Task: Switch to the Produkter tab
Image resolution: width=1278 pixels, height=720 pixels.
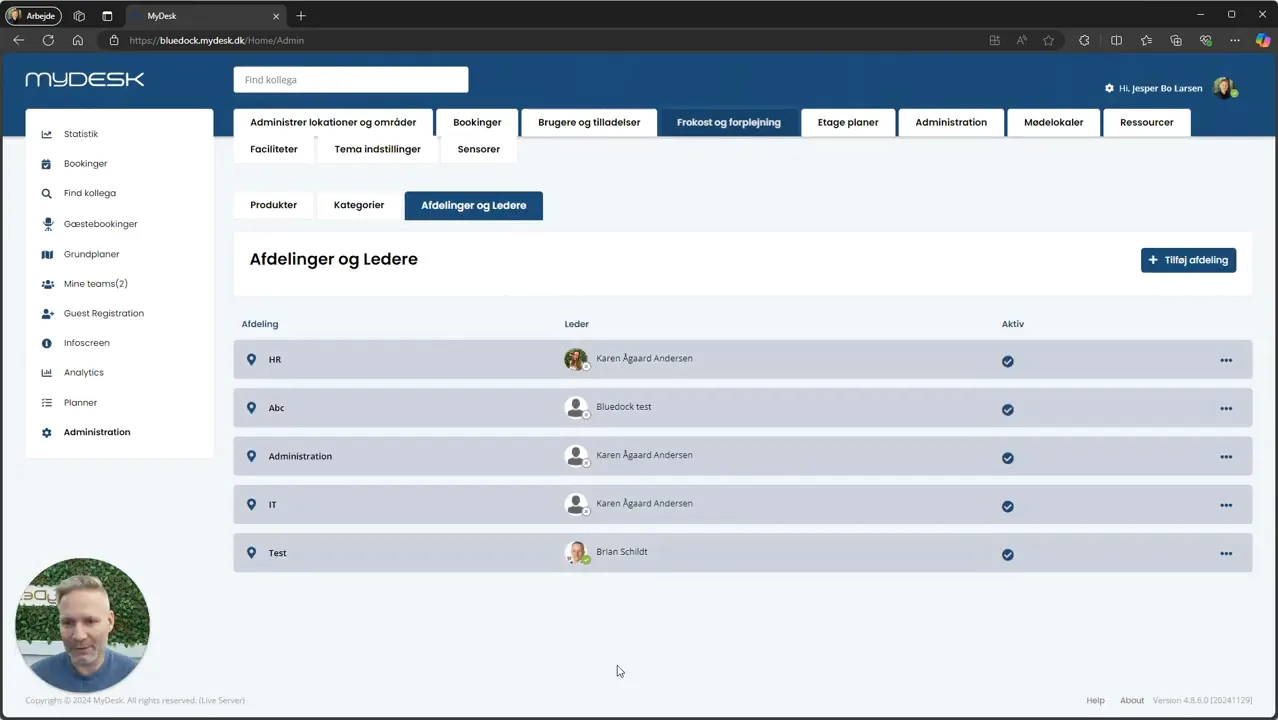Action: (x=273, y=205)
